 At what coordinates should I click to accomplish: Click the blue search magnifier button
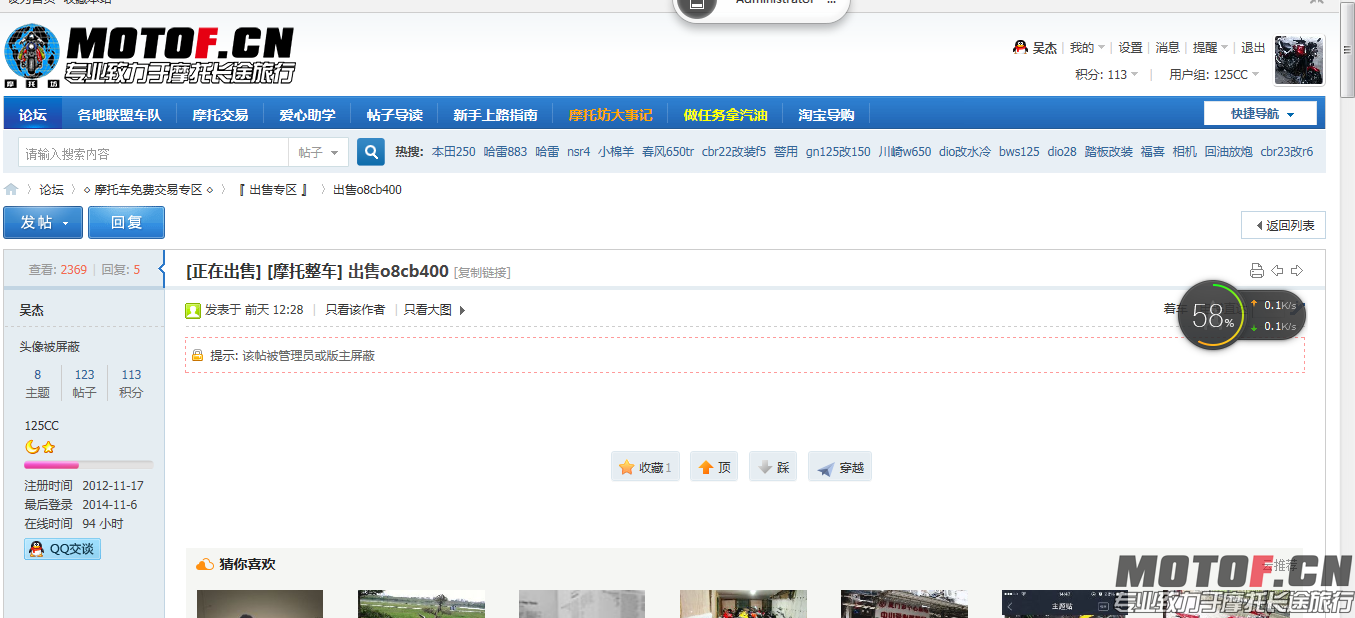pos(371,152)
